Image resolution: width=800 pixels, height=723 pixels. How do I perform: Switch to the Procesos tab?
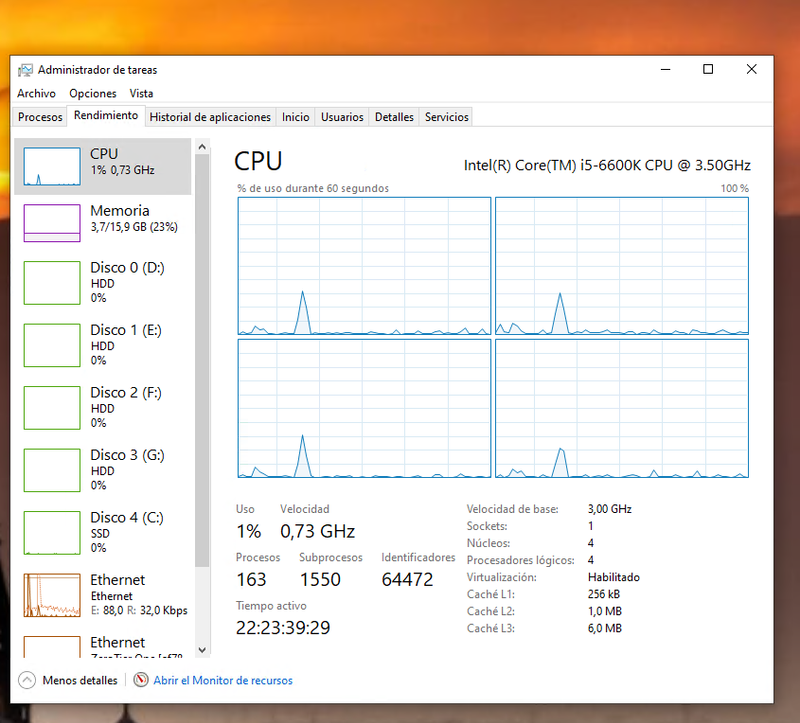[x=40, y=117]
